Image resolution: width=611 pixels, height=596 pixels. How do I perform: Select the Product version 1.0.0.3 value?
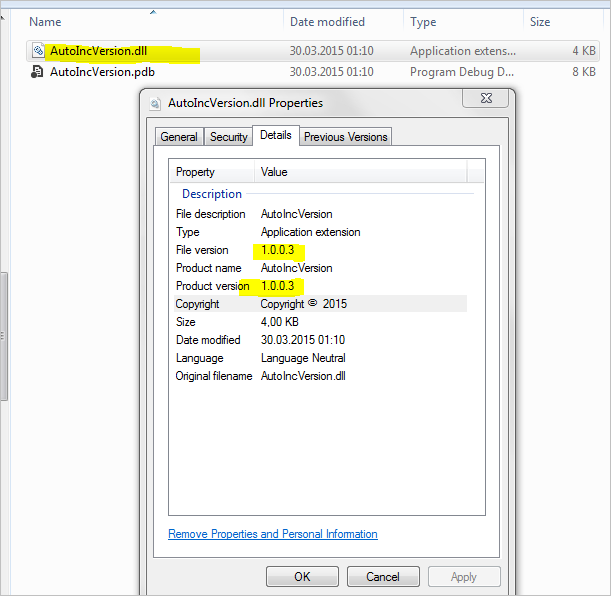tap(277, 286)
